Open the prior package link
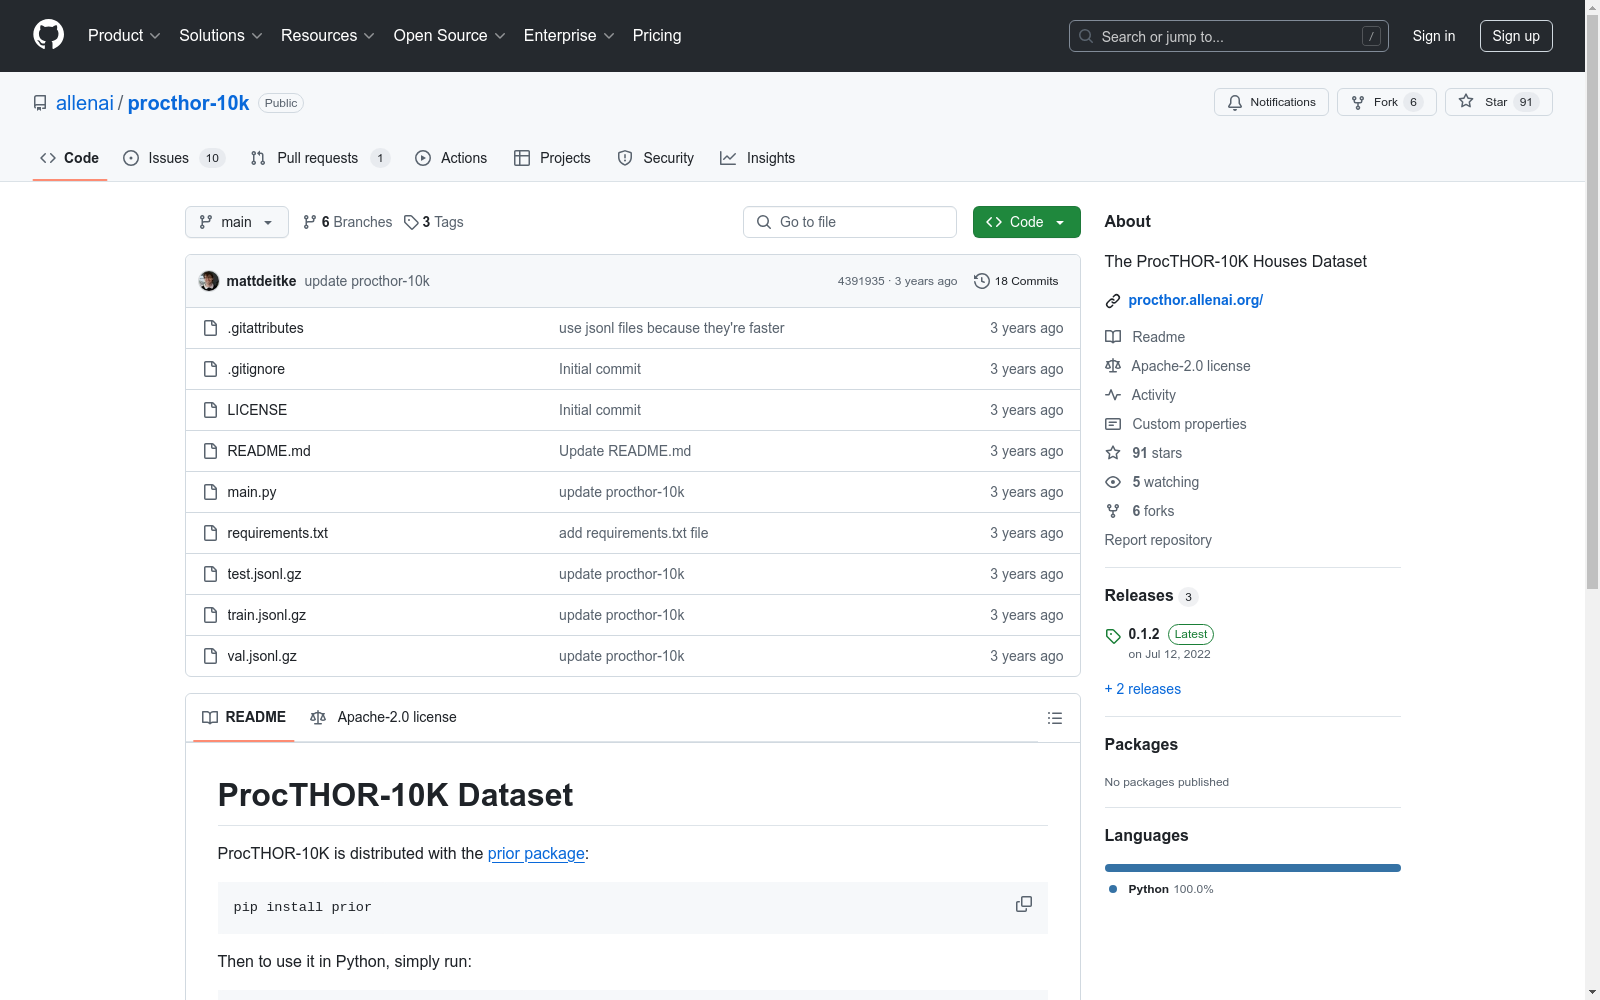1600x1000 pixels. click(536, 853)
